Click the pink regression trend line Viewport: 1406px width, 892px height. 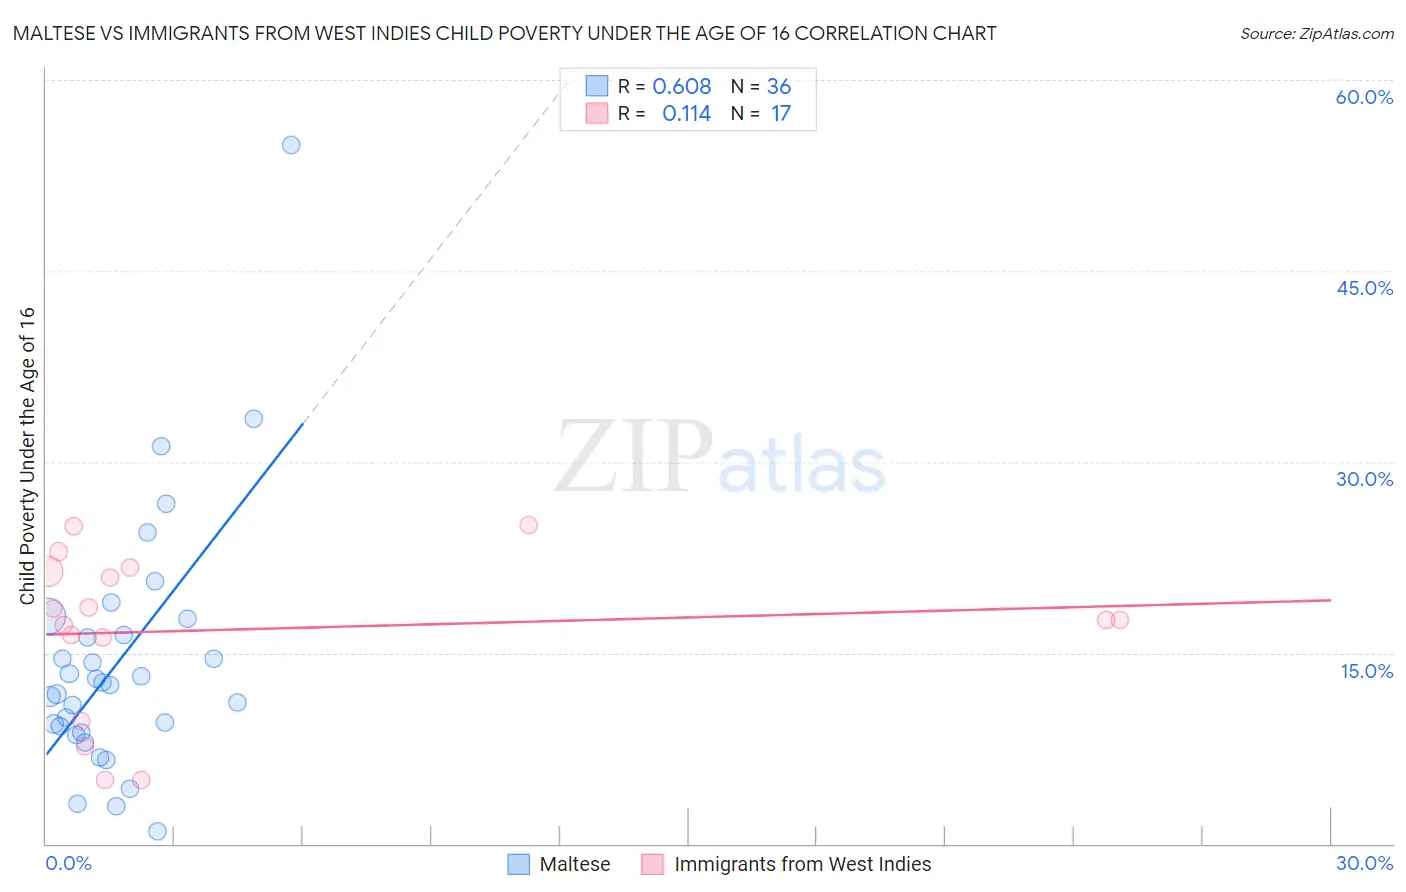(688, 617)
